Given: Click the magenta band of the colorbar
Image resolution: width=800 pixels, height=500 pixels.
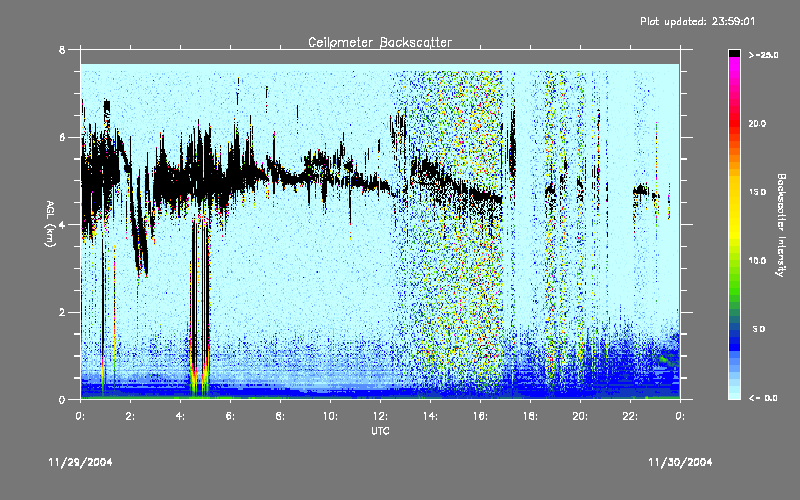Looking at the screenshot, I should pos(734,66).
